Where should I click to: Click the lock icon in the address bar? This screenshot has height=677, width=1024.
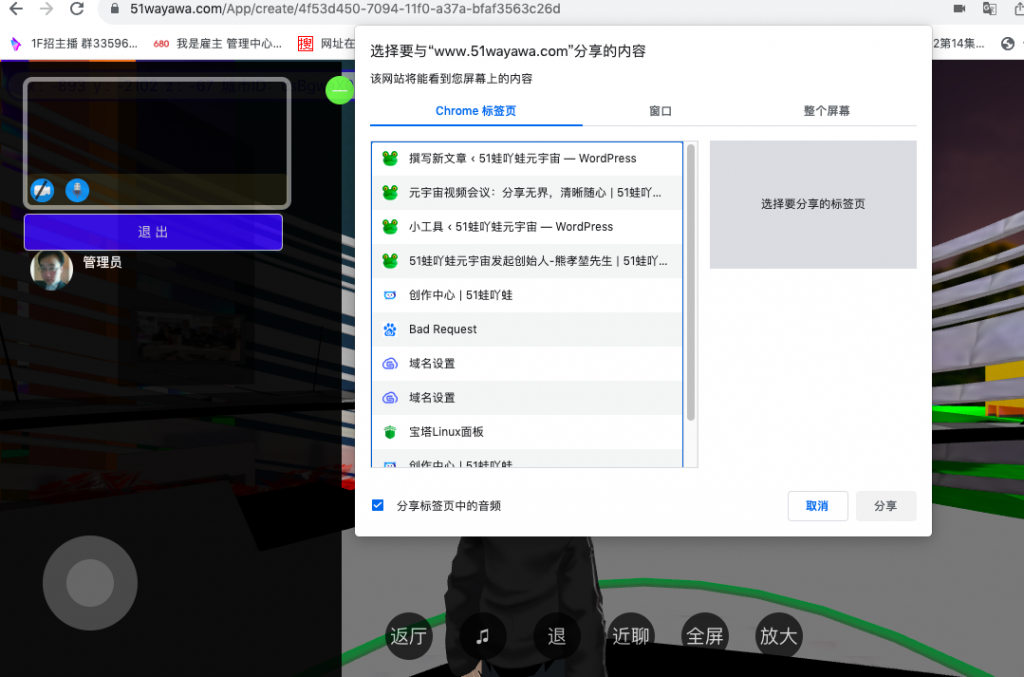coord(115,9)
